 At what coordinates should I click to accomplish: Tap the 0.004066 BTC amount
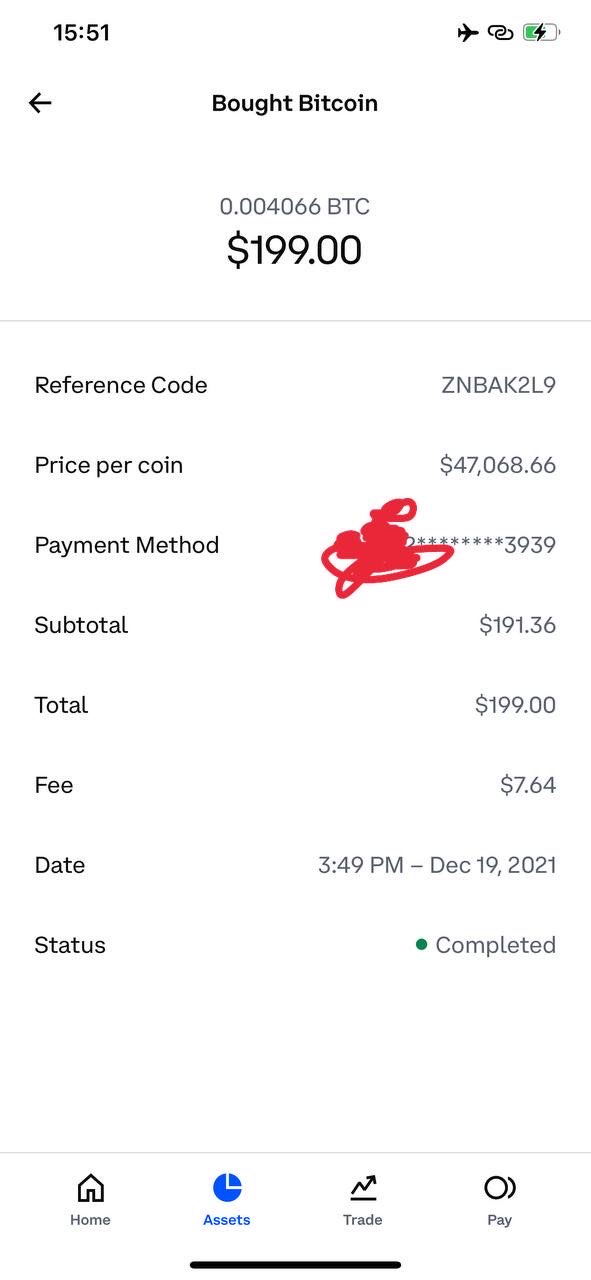pos(295,207)
